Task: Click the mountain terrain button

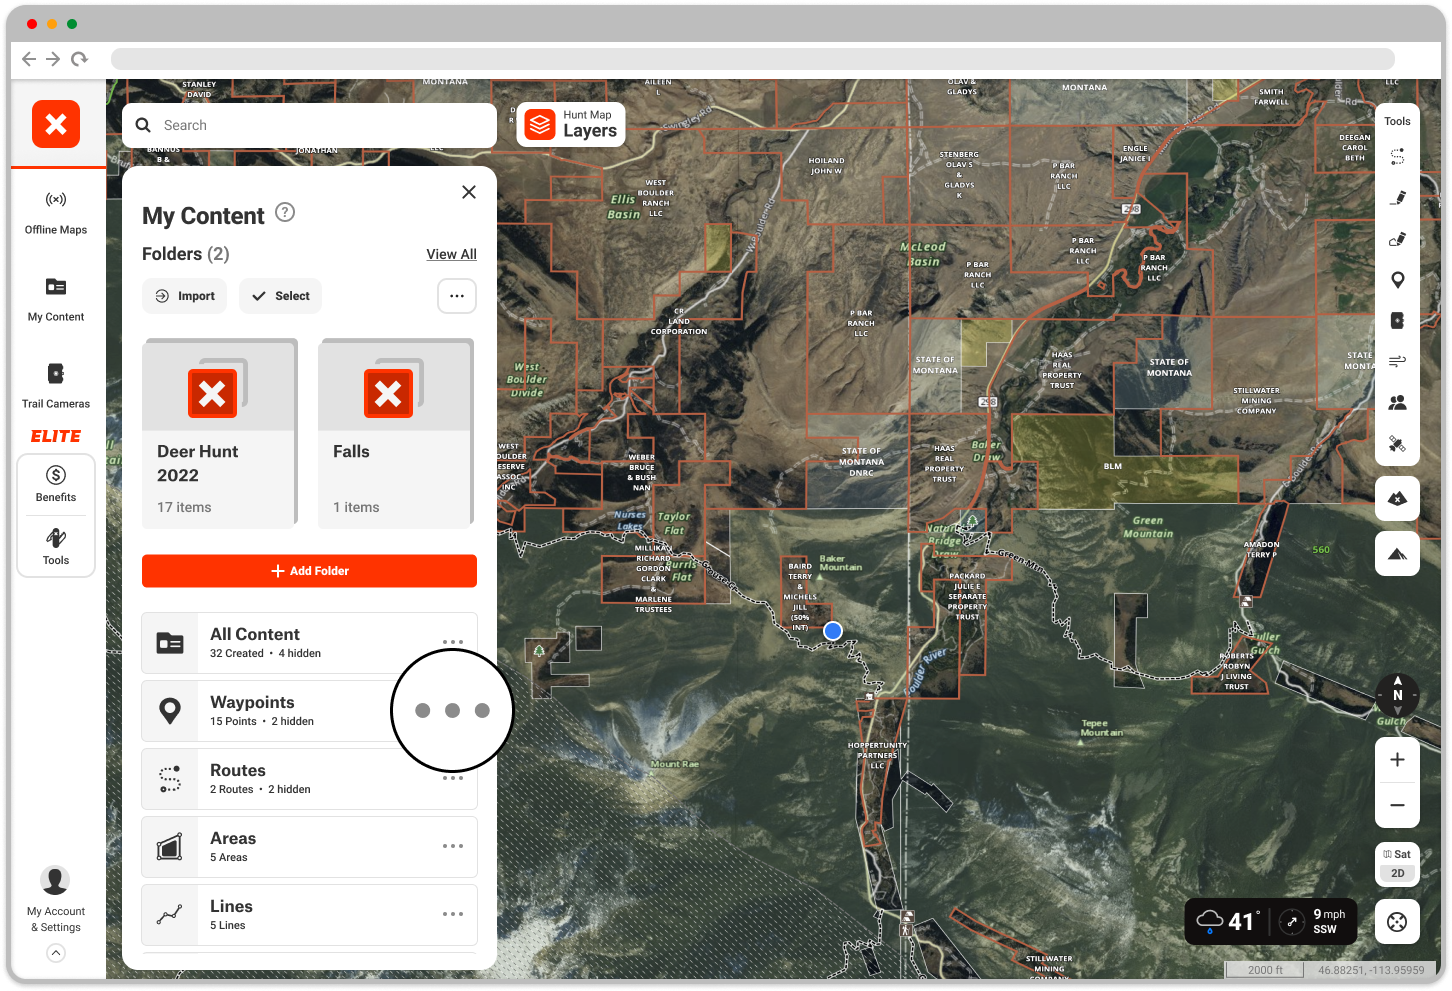Action: [x=1397, y=554]
